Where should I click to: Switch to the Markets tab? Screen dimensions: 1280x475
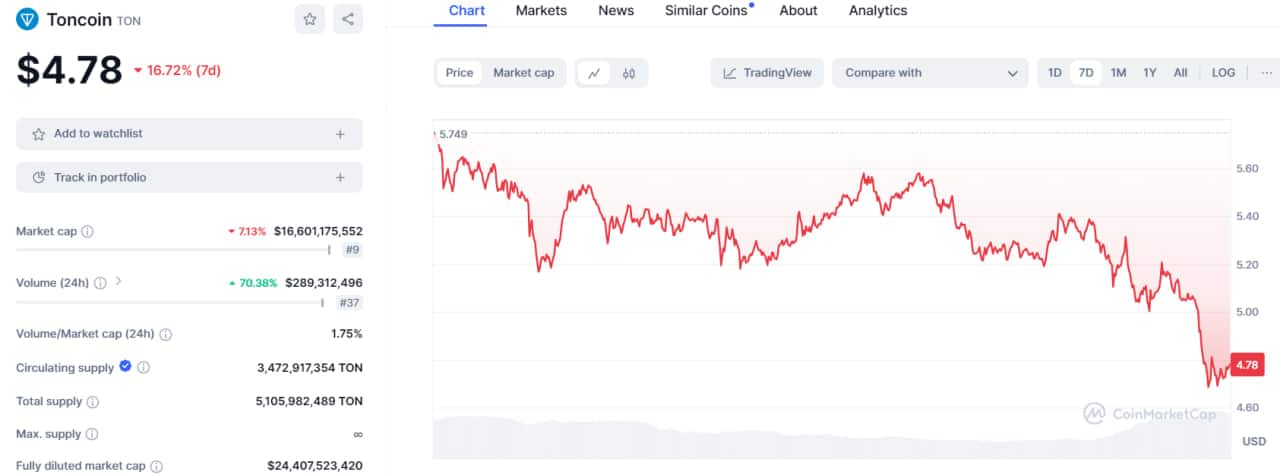pos(541,11)
